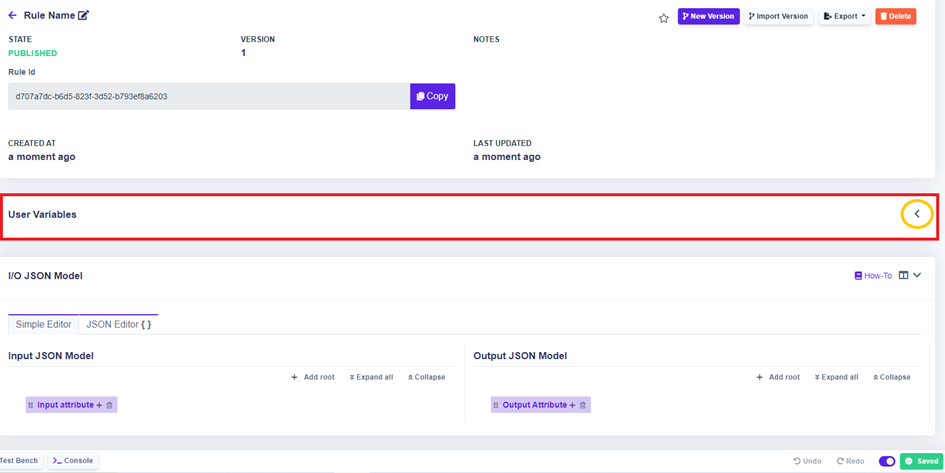Expand the User Variables section
Image resolution: width=945 pixels, height=473 pixels.
(x=917, y=214)
